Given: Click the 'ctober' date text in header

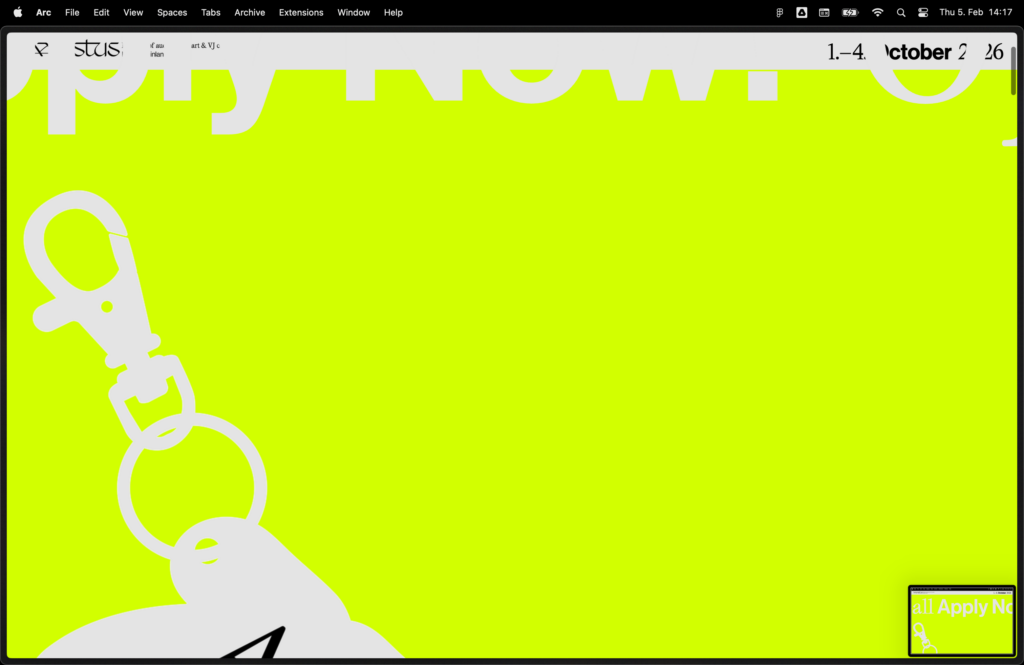Looking at the screenshot, I should [x=918, y=52].
